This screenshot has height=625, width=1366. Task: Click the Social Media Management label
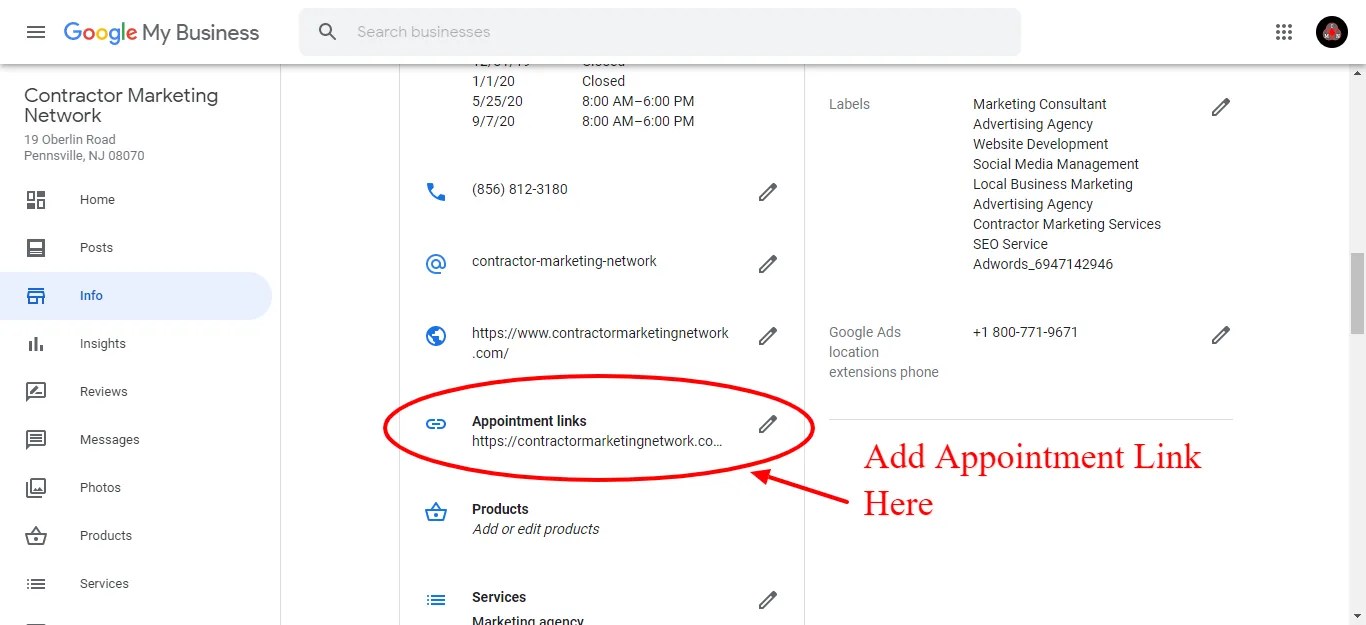tap(1056, 164)
